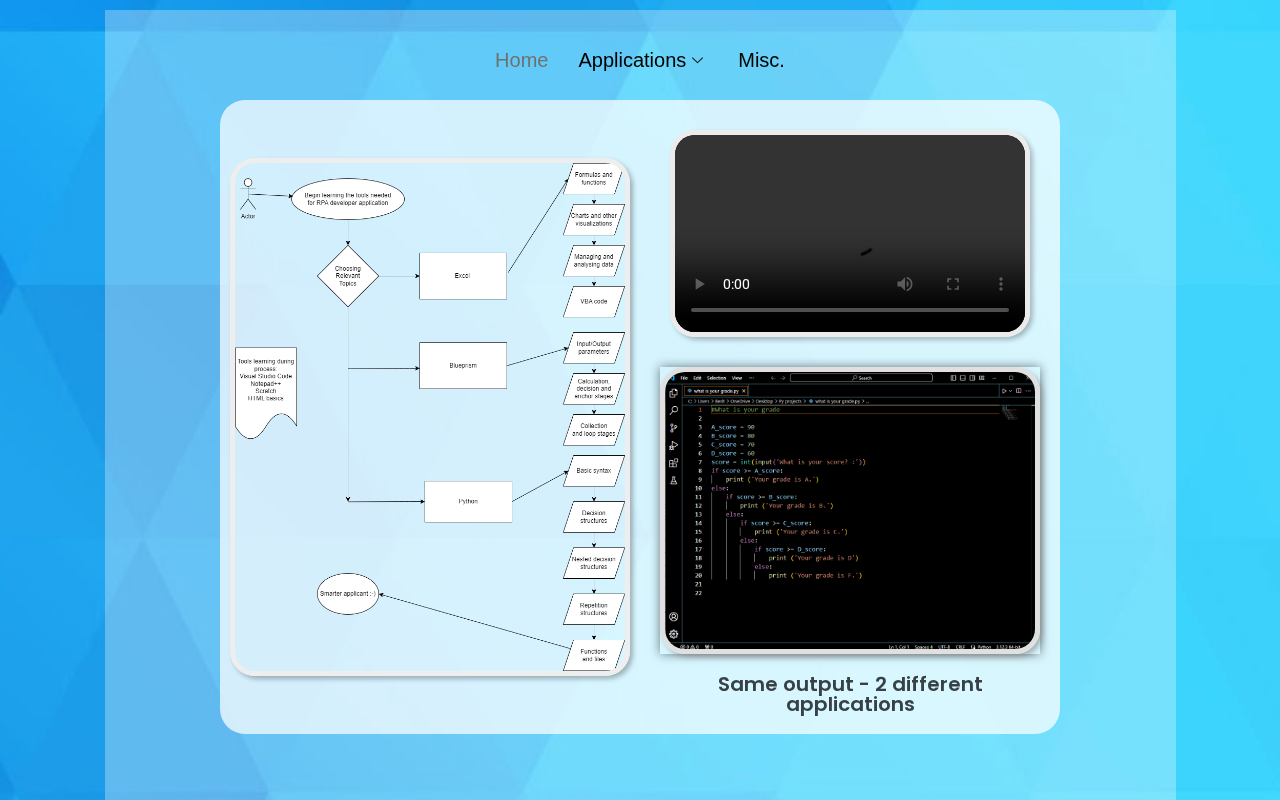Mute the video with the speaker icon
This screenshot has width=1280, height=800.
(x=904, y=284)
